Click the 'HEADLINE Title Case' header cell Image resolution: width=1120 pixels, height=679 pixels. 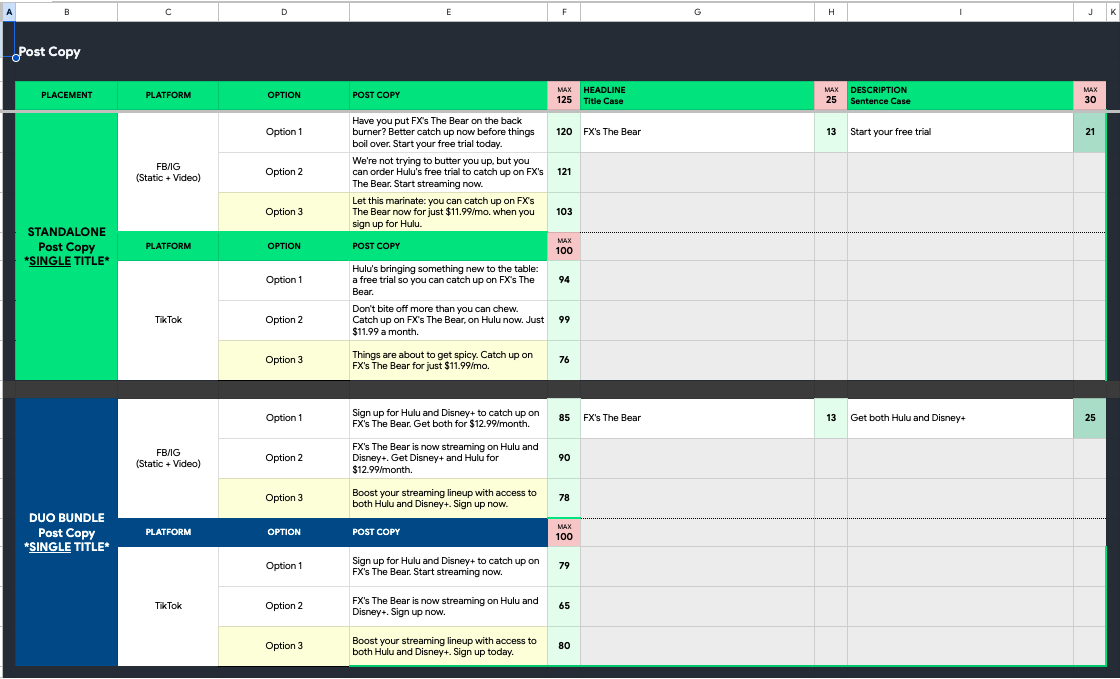click(x=697, y=96)
